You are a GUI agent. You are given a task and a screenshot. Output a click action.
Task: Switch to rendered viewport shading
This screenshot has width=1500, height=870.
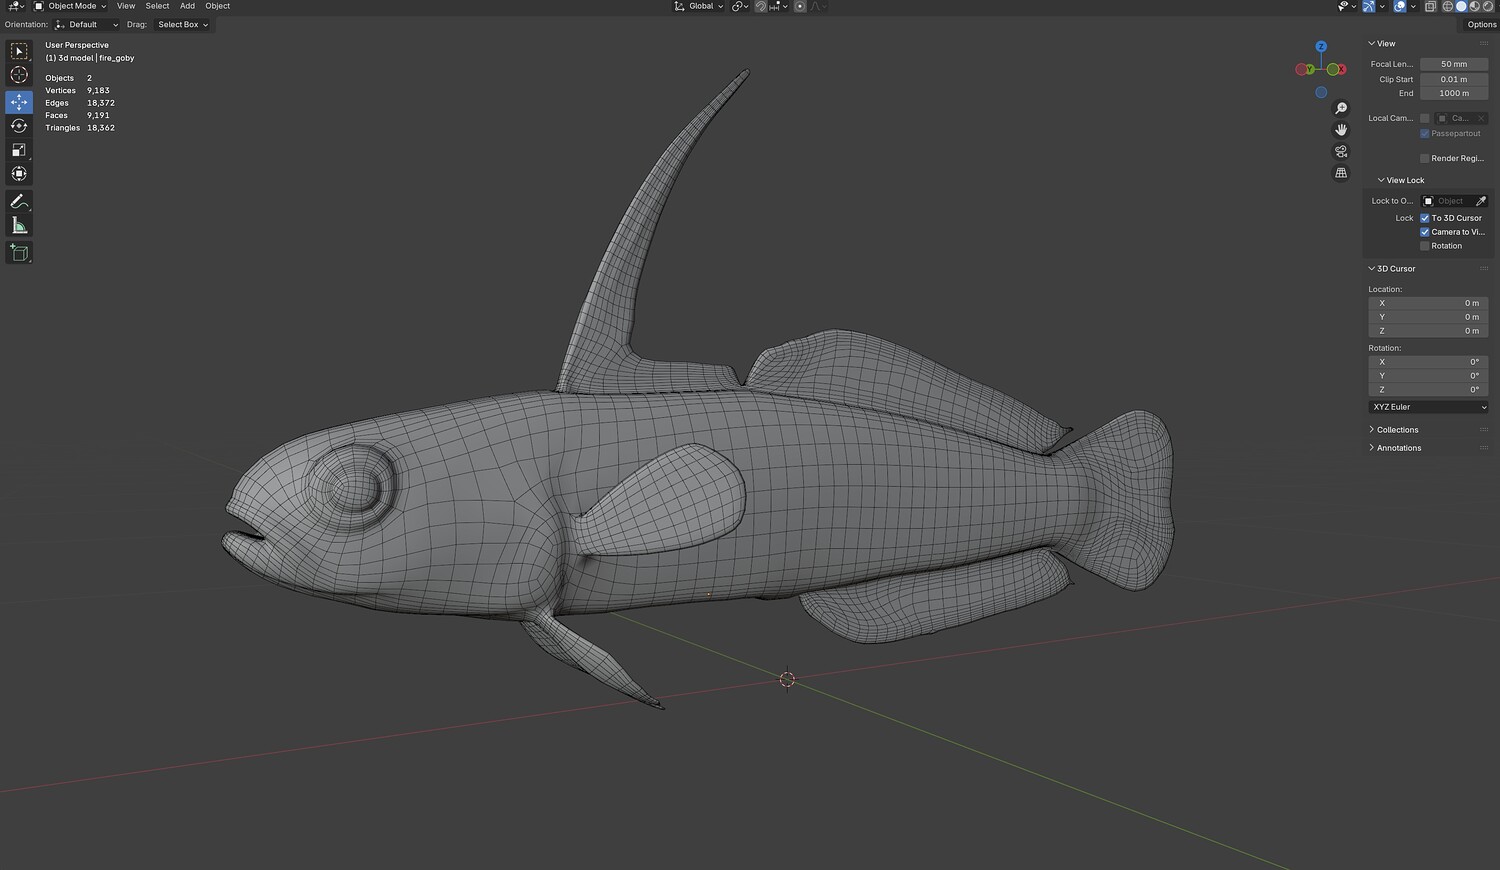click(x=1487, y=6)
